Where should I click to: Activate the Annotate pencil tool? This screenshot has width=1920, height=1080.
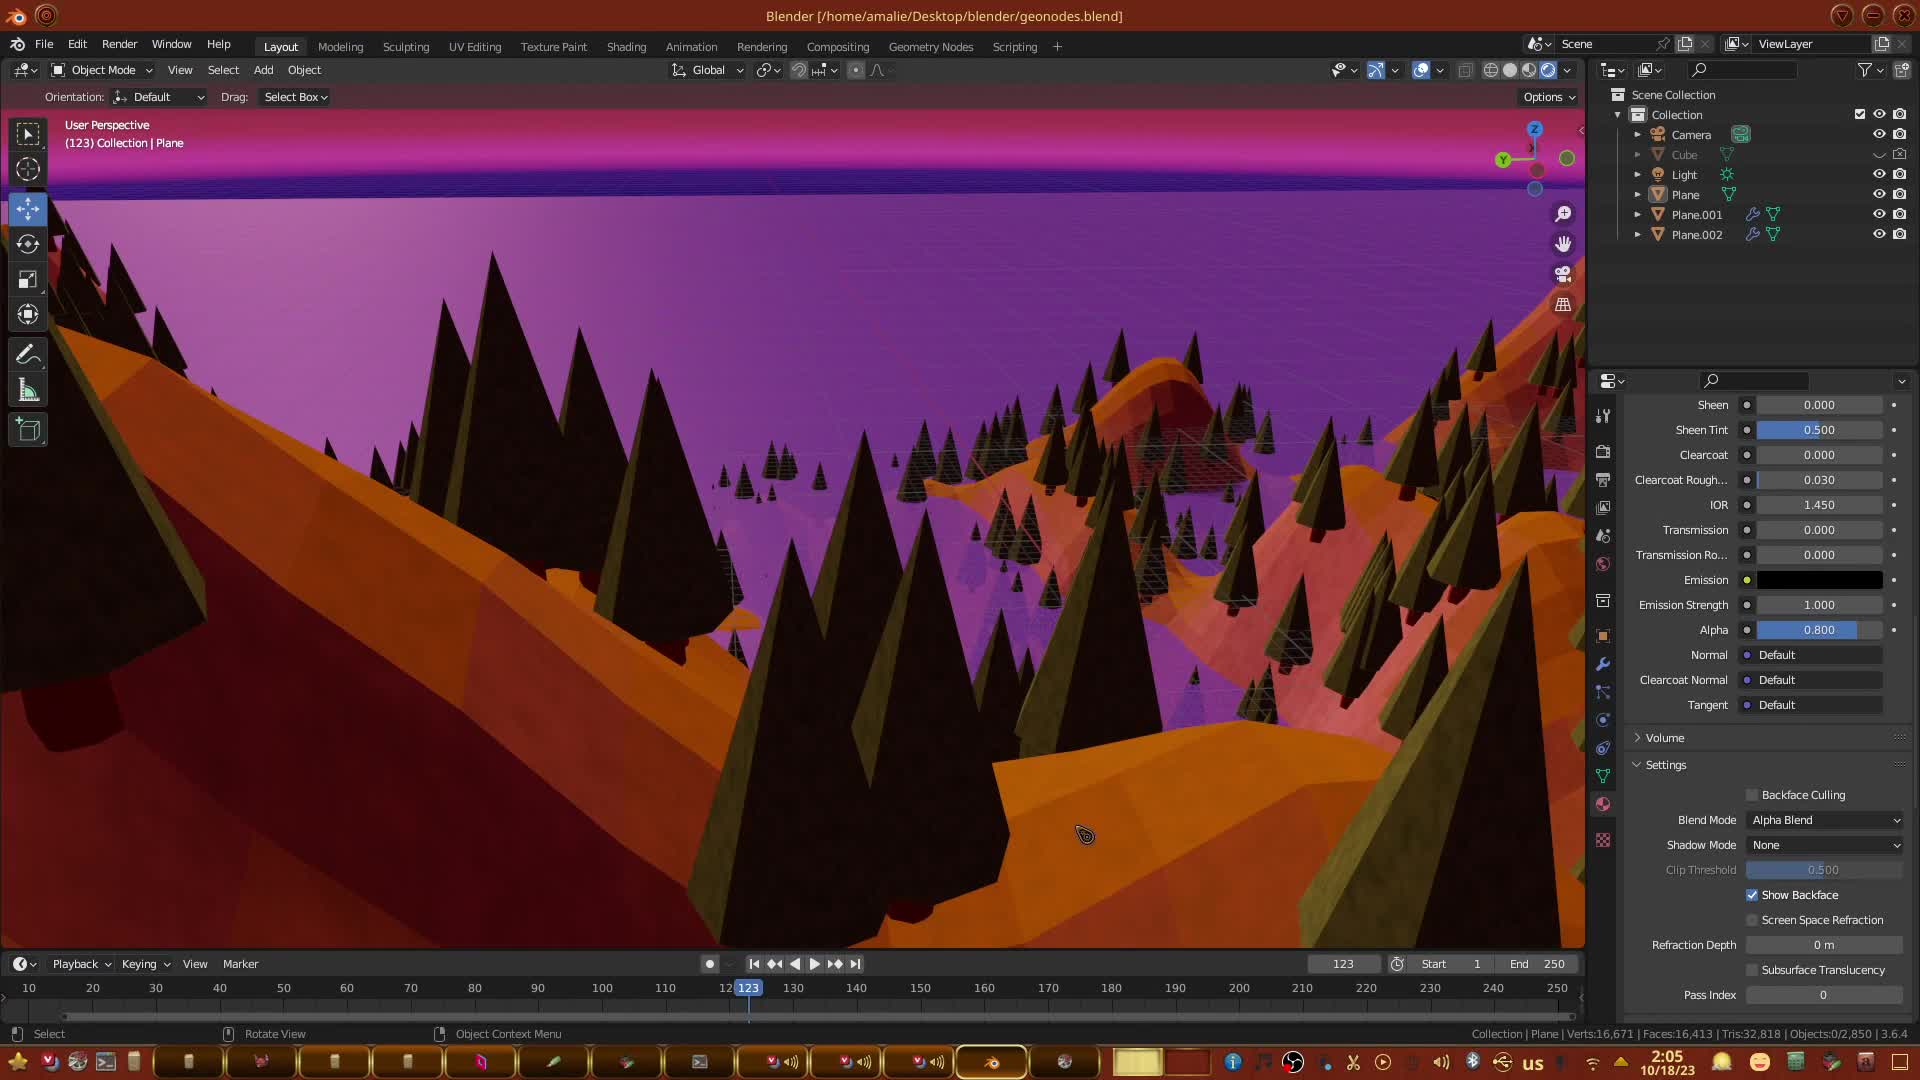click(28, 355)
